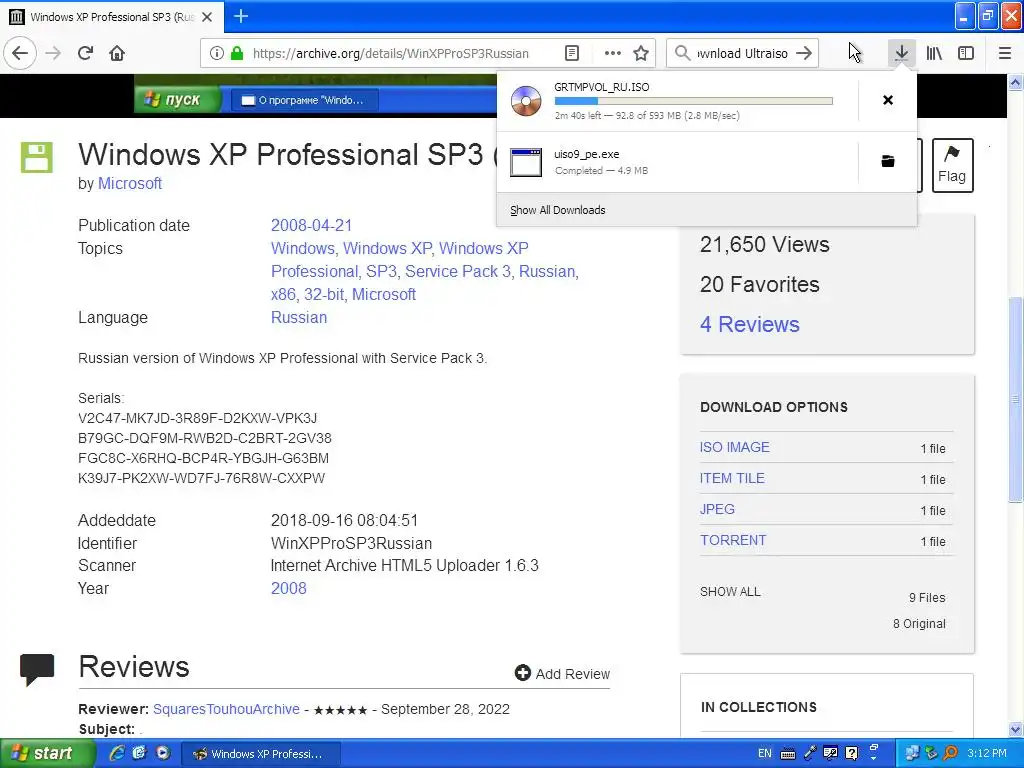Submit the search with arrow button

click(805, 53)
